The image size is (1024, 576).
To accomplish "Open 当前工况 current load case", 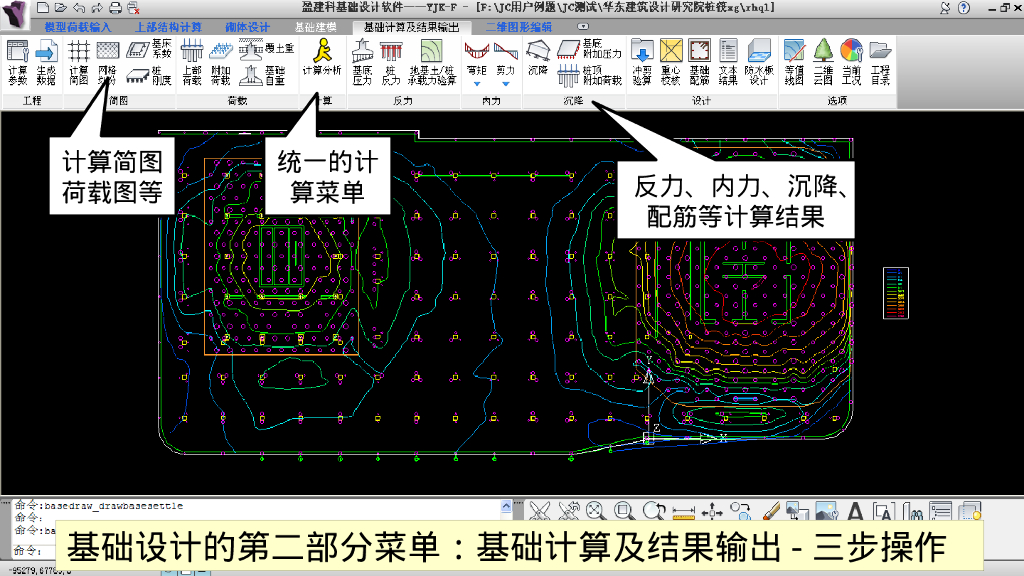I will 852,63.
